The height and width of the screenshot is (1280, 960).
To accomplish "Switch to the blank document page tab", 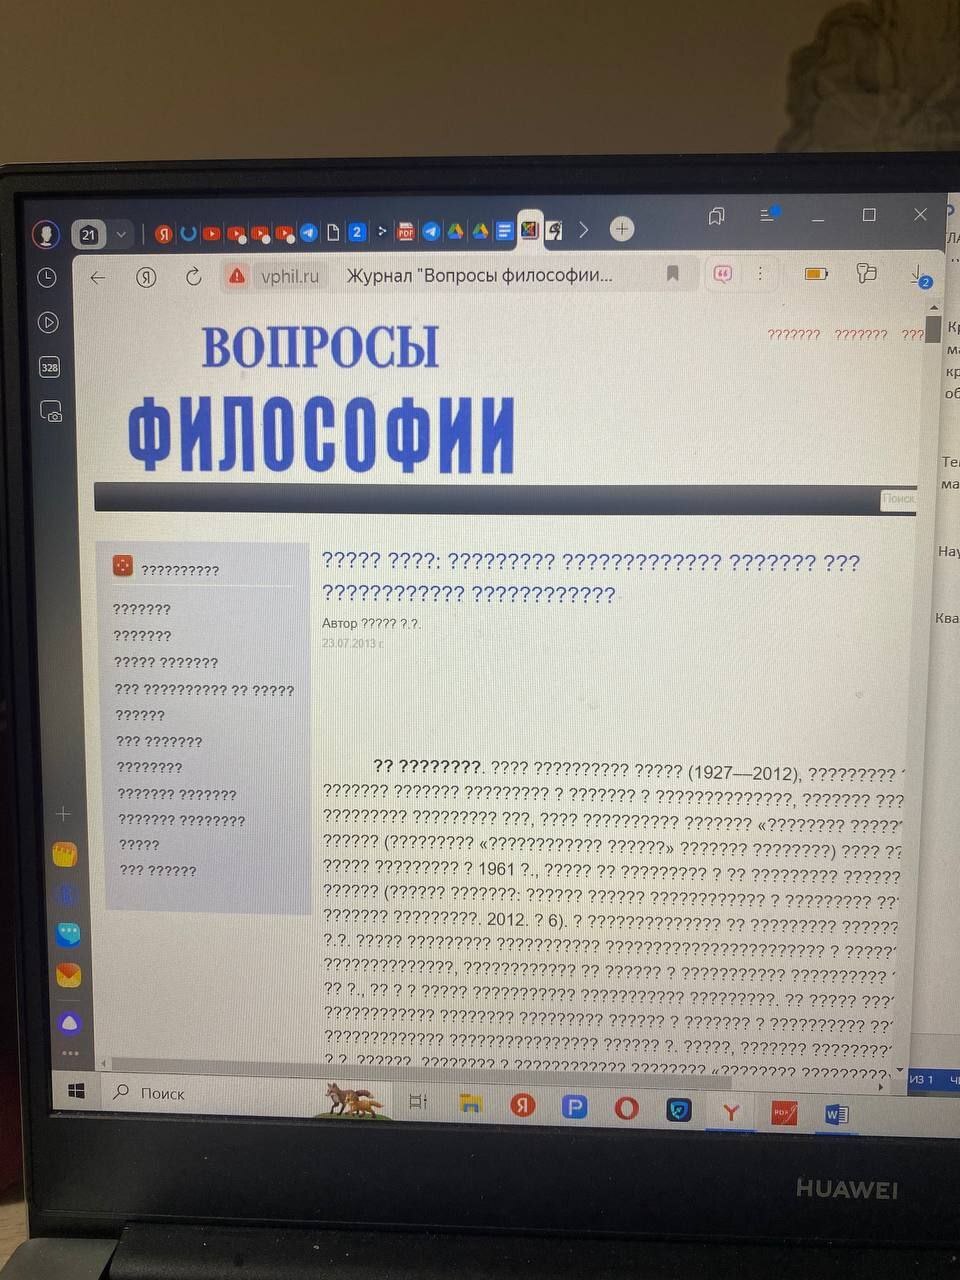I will point(333,233).
